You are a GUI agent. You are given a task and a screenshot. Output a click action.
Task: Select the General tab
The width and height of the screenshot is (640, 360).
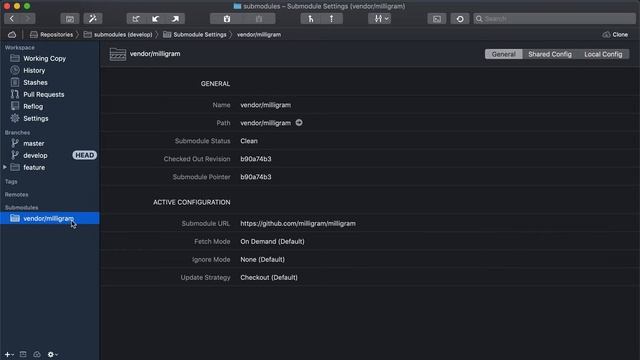(x=503, y=54)
